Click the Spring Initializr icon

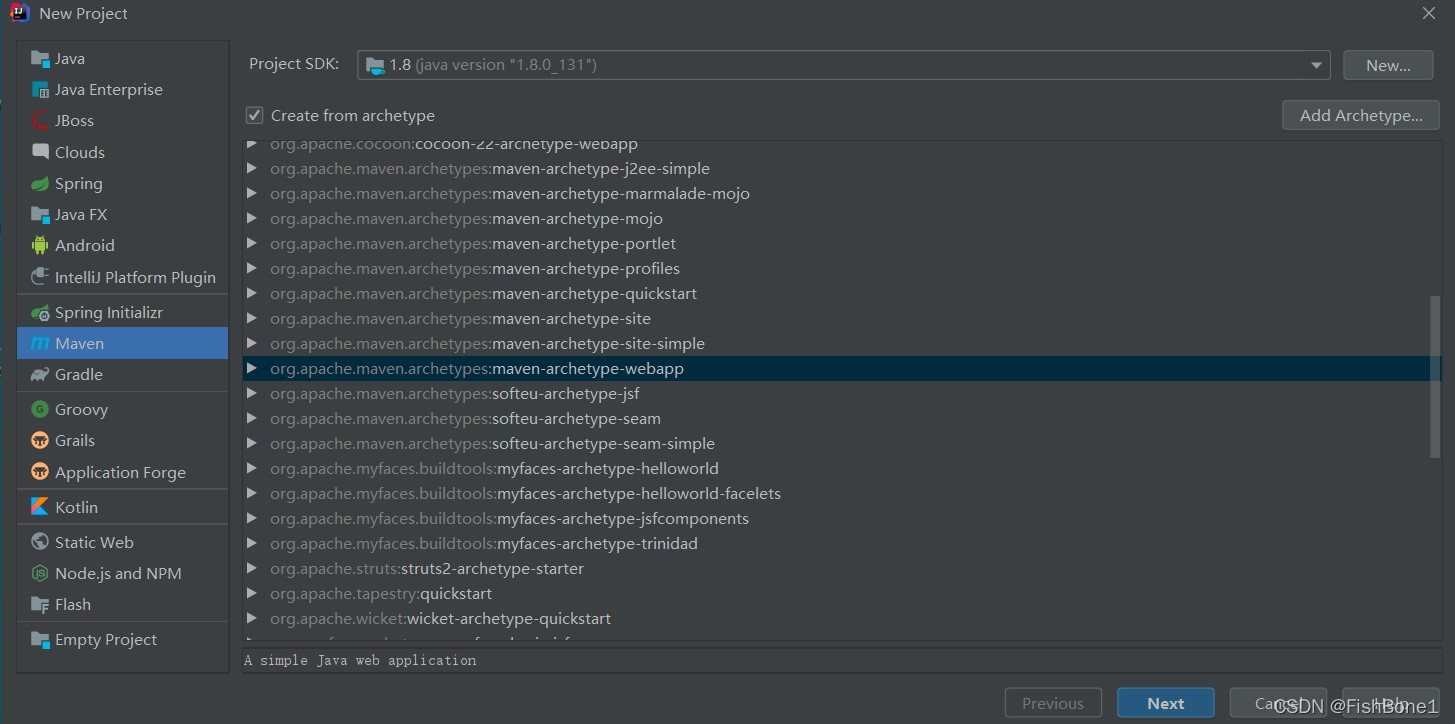[x=40, y=313]
